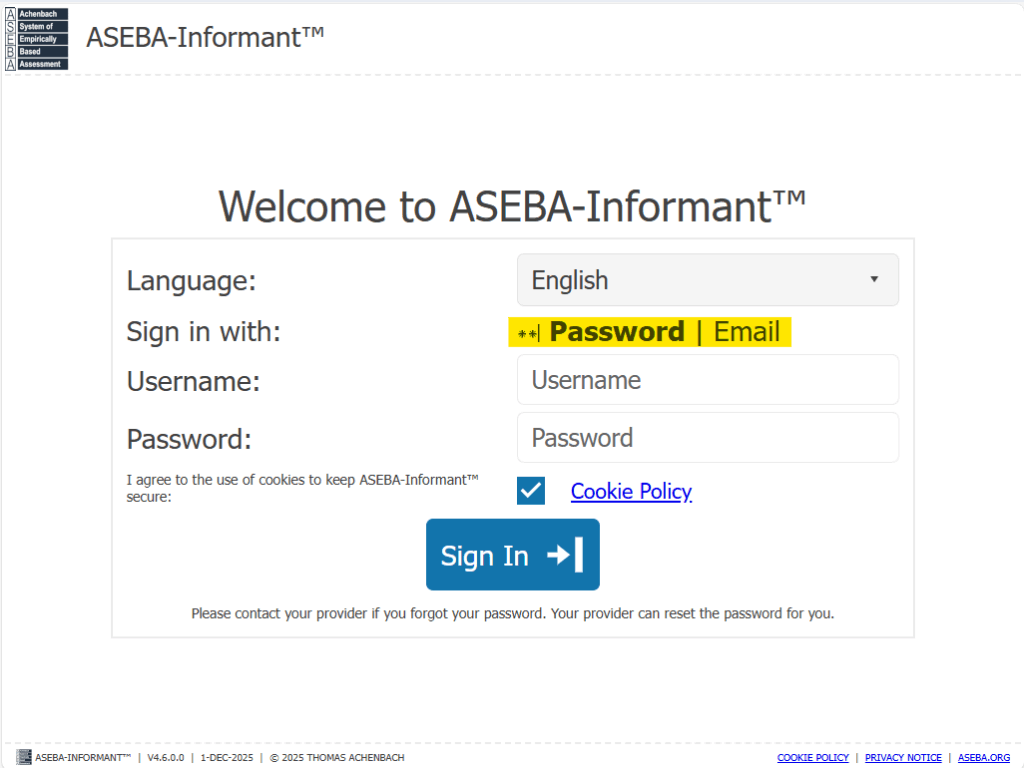The image size is (1024, 768).
Task: Focus the Username input field
Action: pyautogui.click(x=707, y=380)
